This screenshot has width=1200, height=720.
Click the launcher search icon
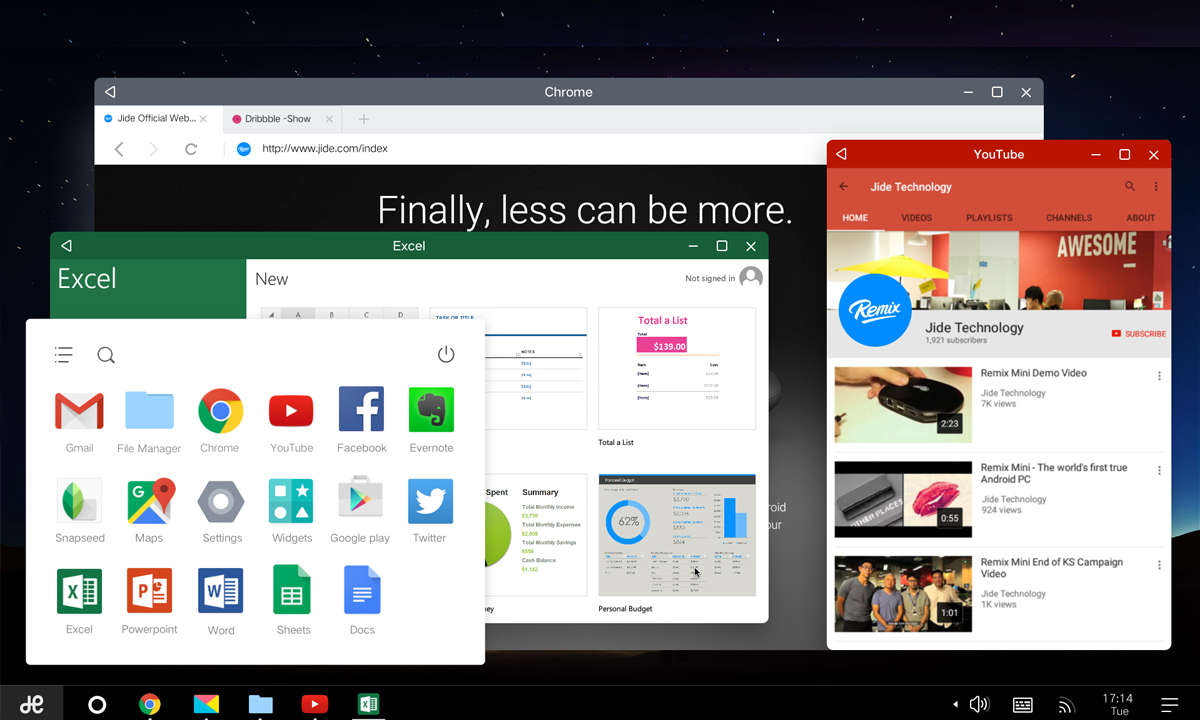[106, 355]
